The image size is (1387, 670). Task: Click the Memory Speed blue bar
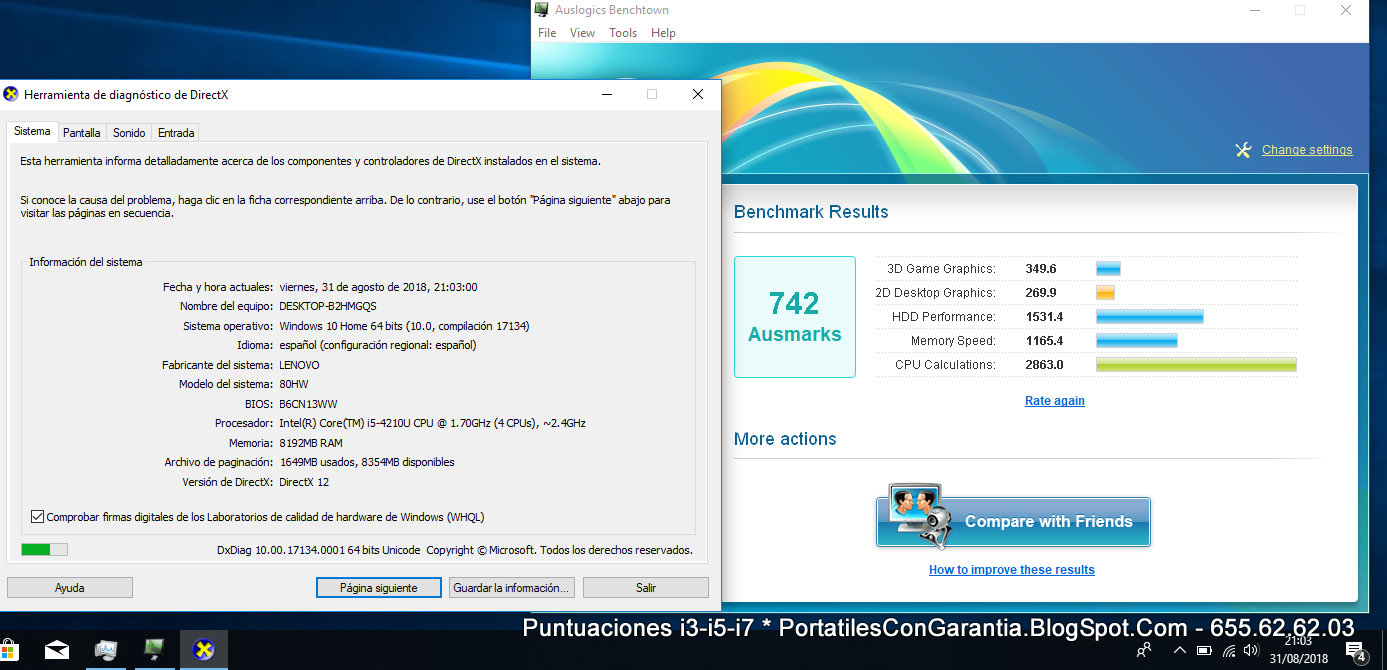(1136, 341)
